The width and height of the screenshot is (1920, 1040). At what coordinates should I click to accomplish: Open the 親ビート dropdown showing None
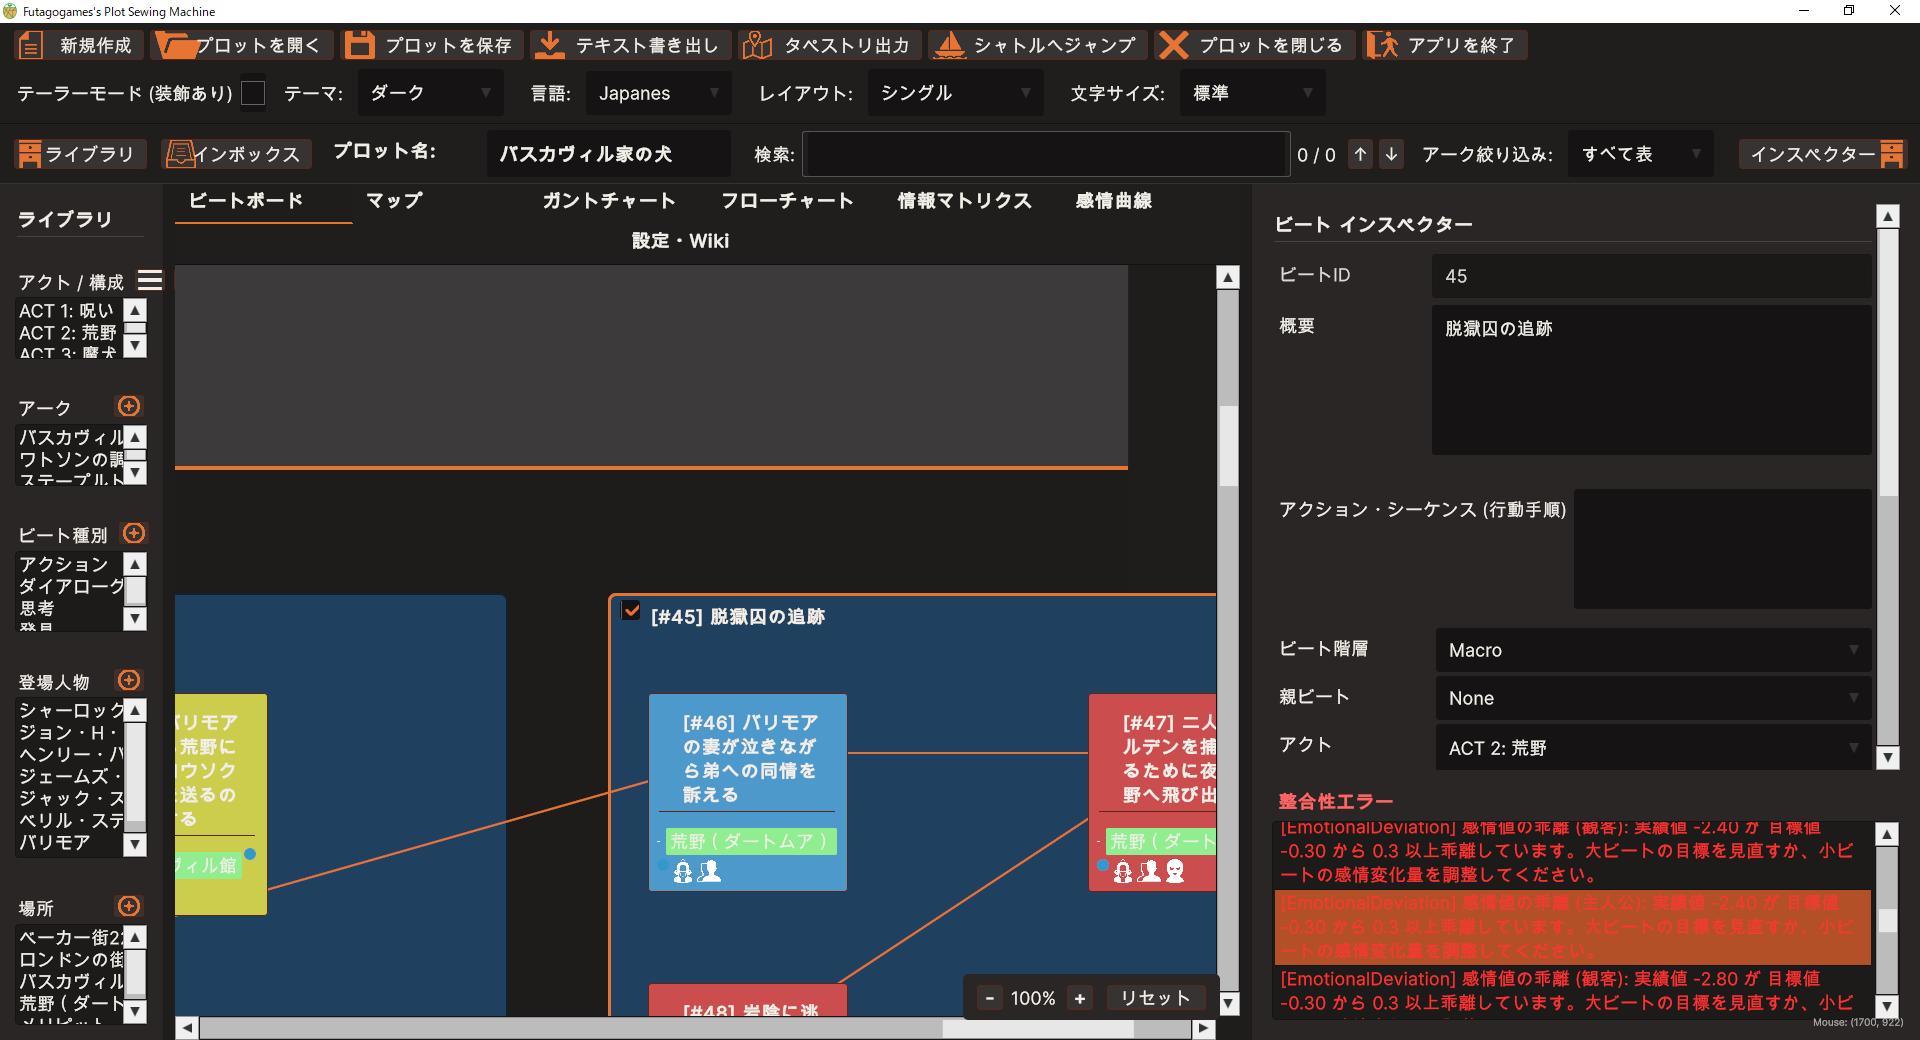click(x=1653, y=698)
